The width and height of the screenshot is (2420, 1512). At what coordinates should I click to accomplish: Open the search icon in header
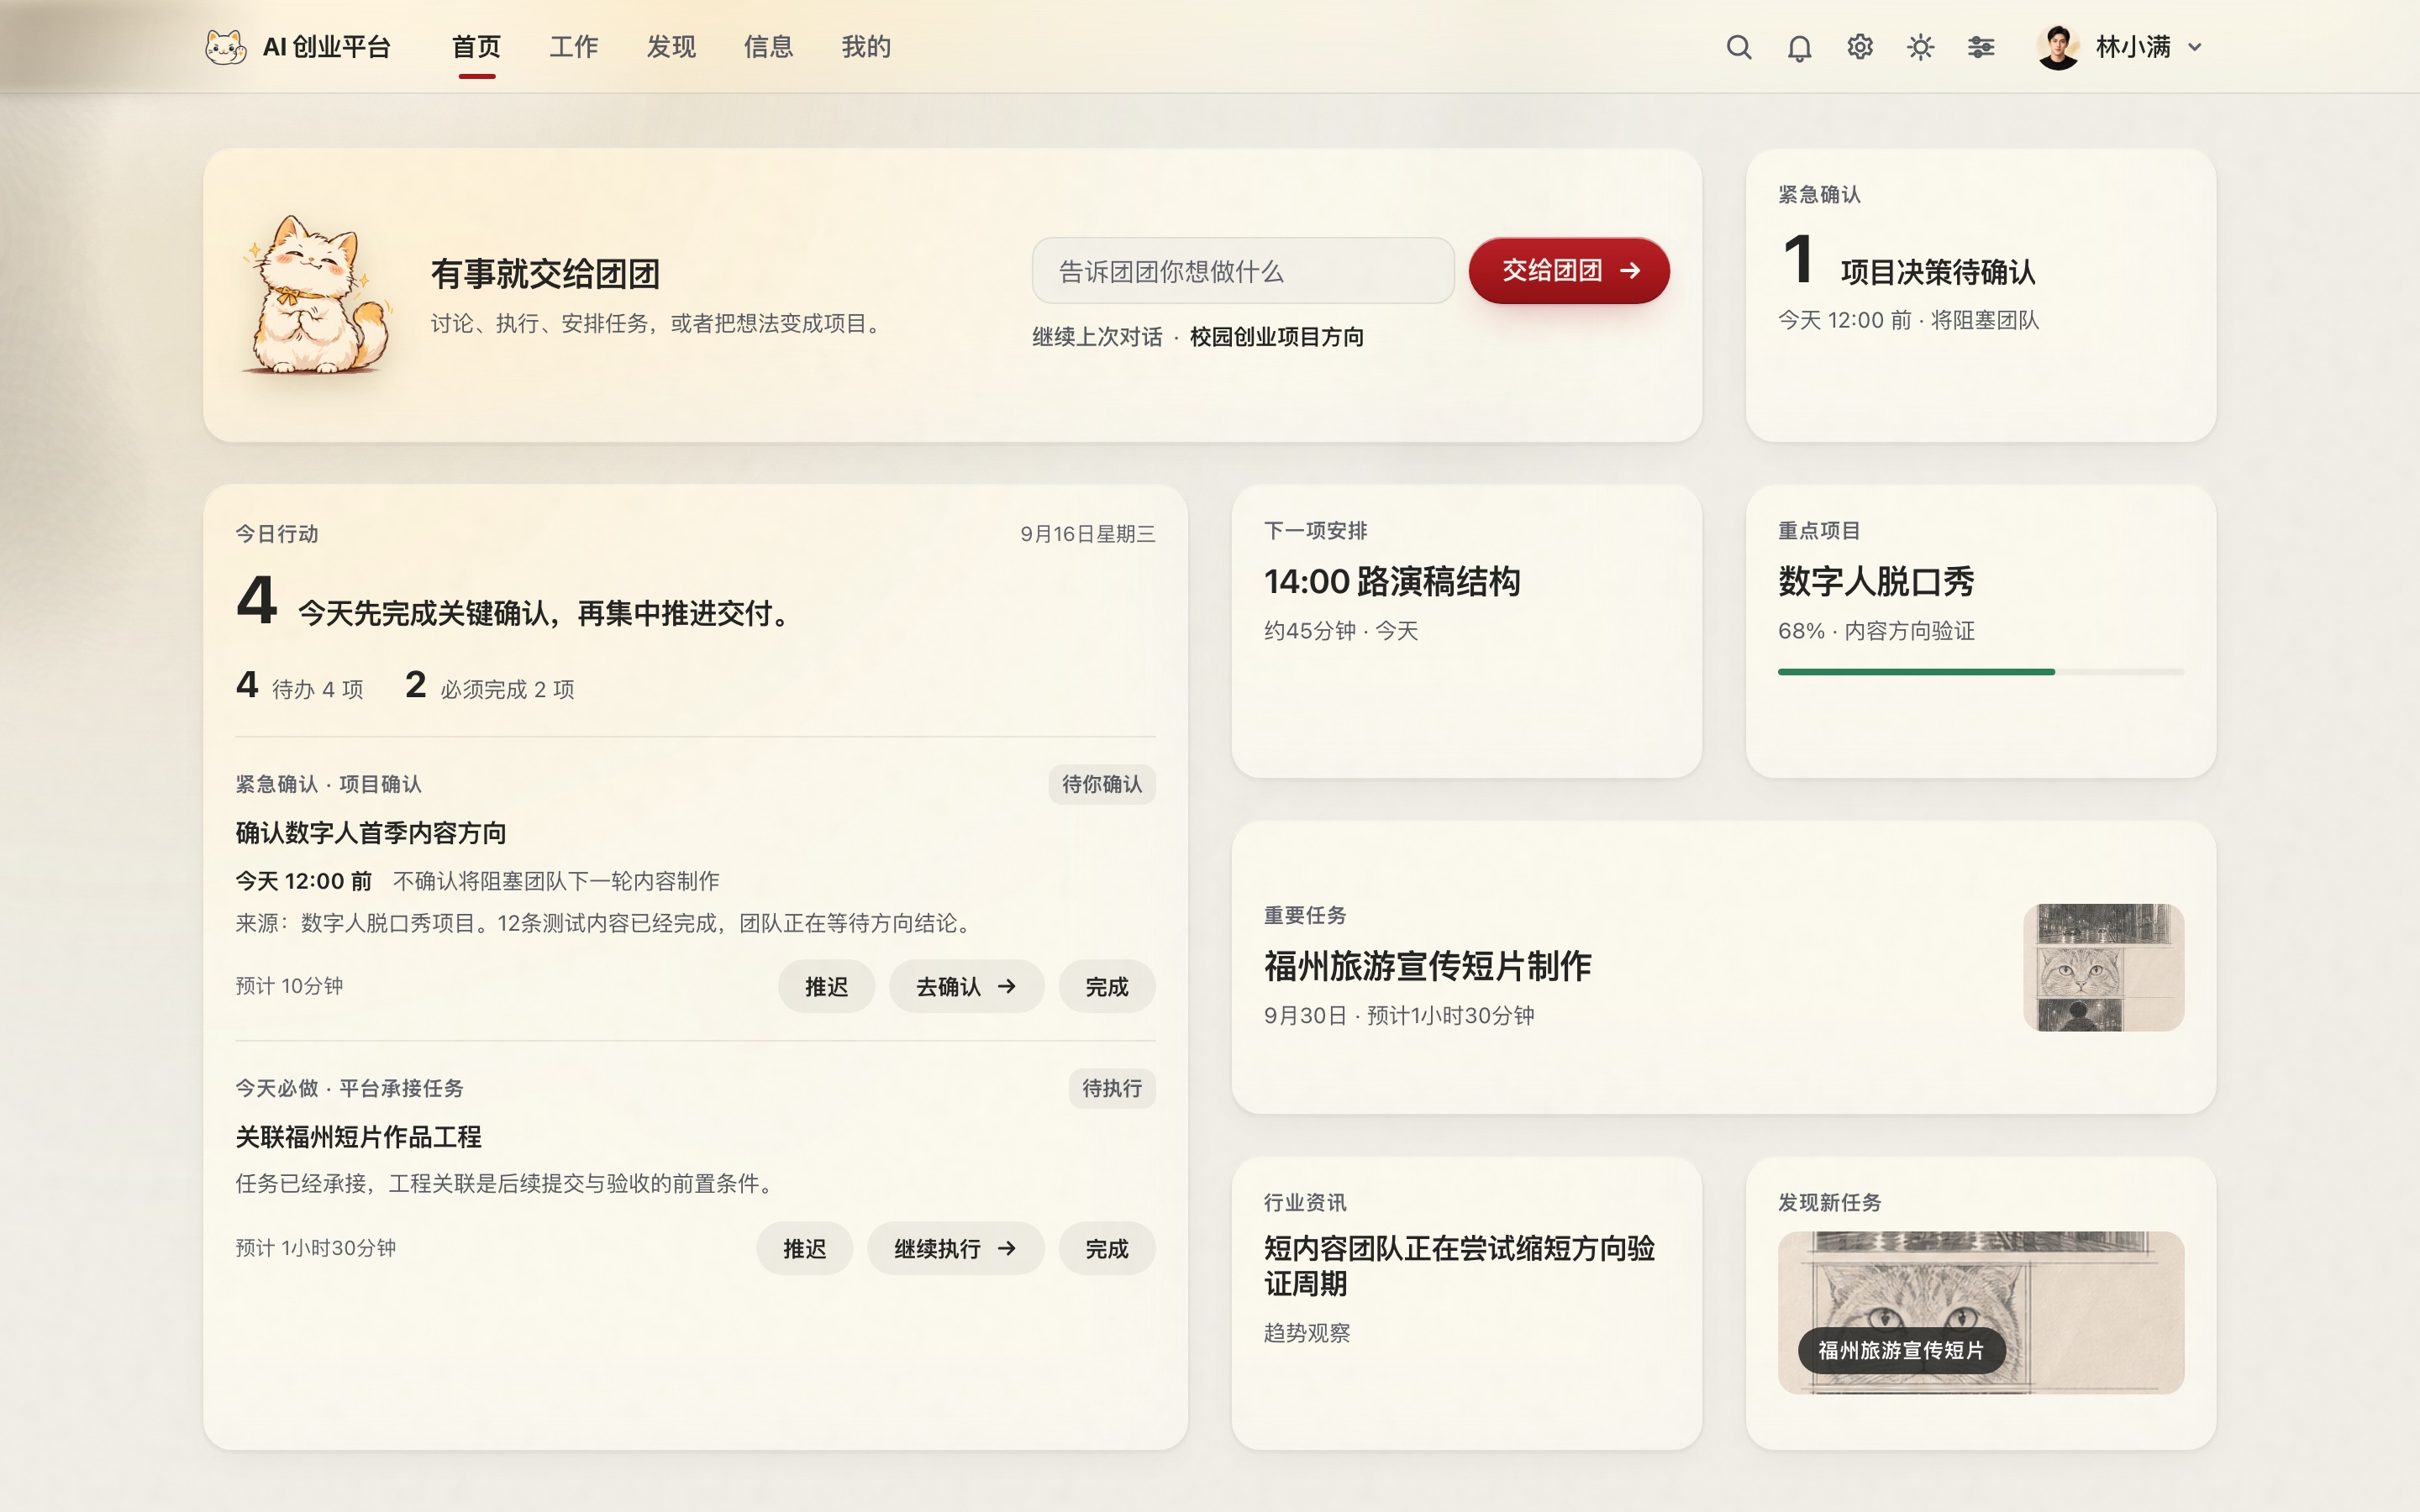tap(1738, 47)
